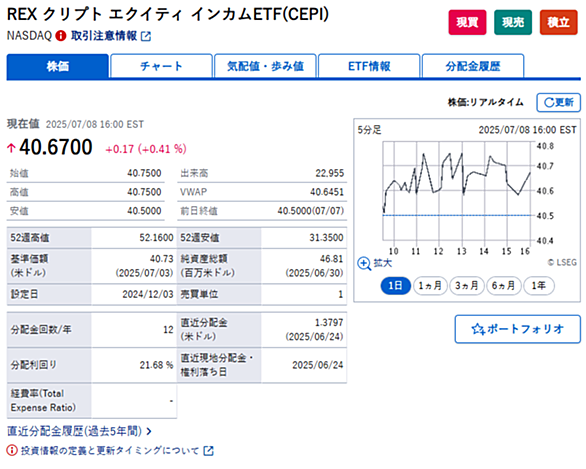Open the チャート tab
The width and height of the screenshot is (586, 469).
[x=161, y=66]
